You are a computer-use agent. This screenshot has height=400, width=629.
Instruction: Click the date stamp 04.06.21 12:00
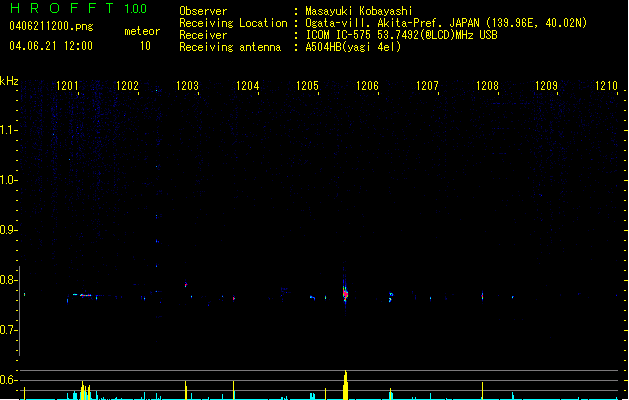(x=51, y=46)
